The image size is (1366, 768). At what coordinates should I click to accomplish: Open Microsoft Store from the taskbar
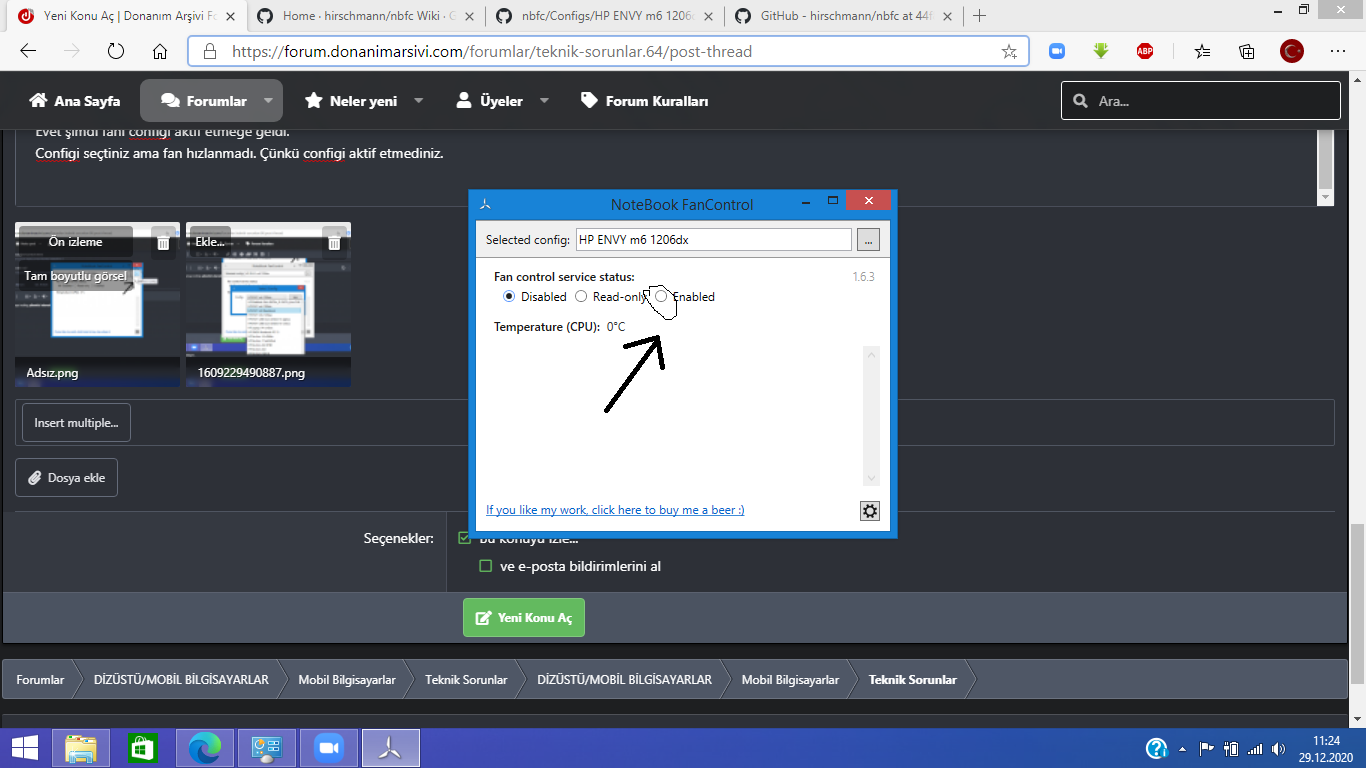[142, 748]
